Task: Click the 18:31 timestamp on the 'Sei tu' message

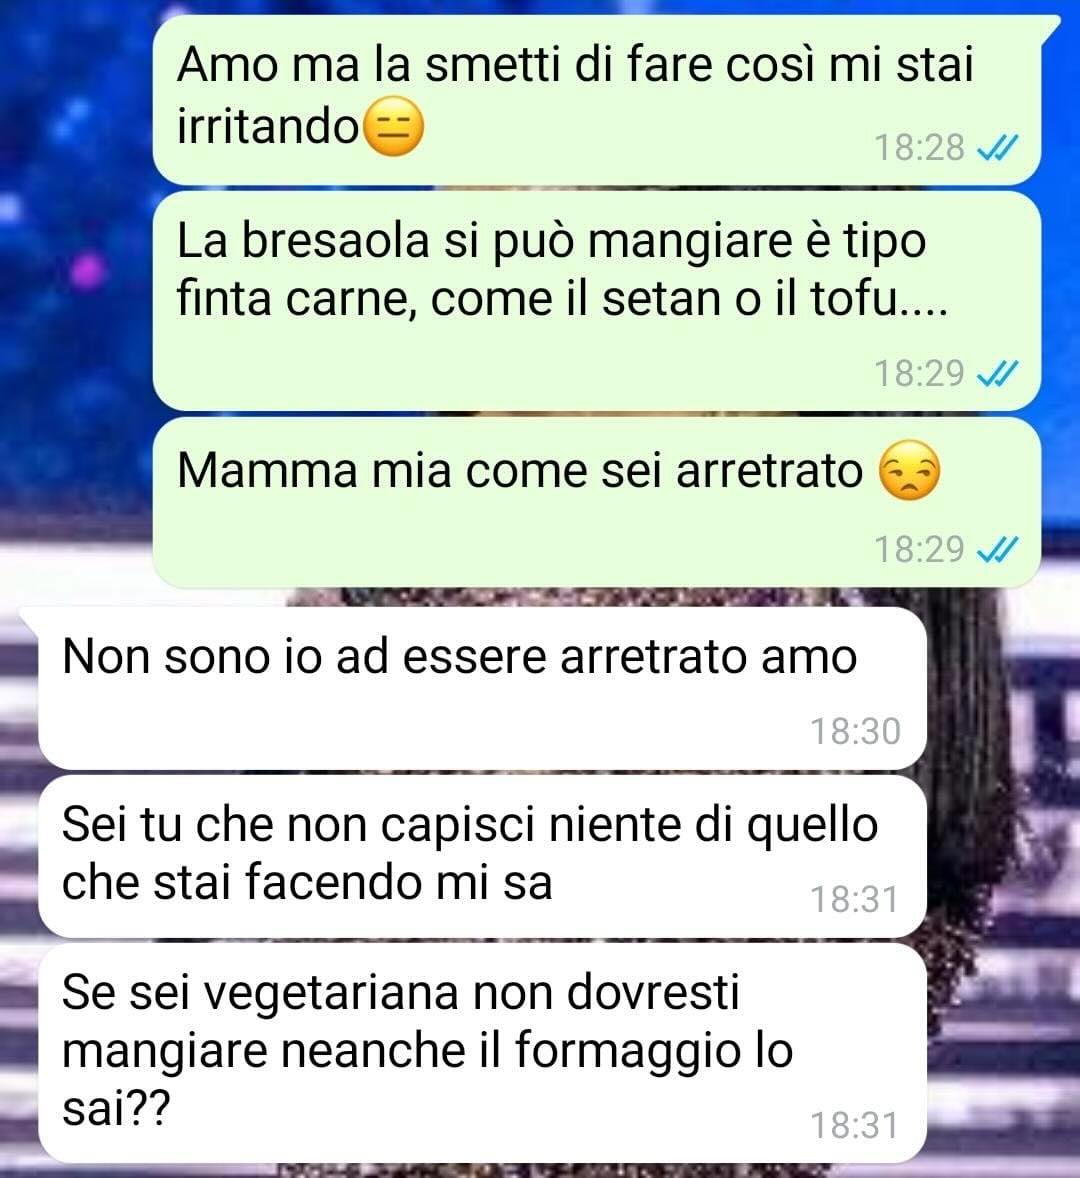Action: 855,900
